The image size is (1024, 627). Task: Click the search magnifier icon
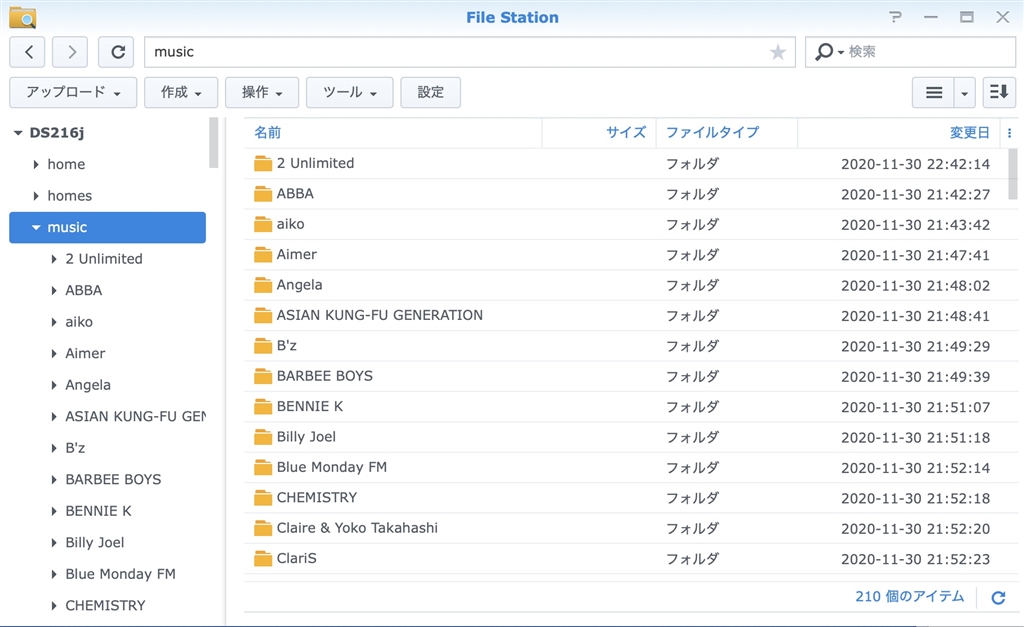[825, 52]
